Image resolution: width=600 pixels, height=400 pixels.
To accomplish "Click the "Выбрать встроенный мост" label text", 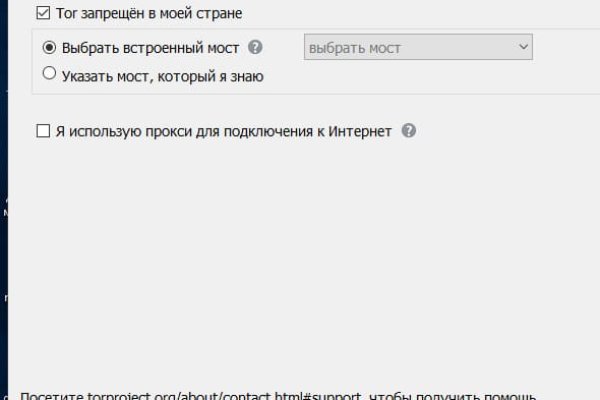I will 150,47.
